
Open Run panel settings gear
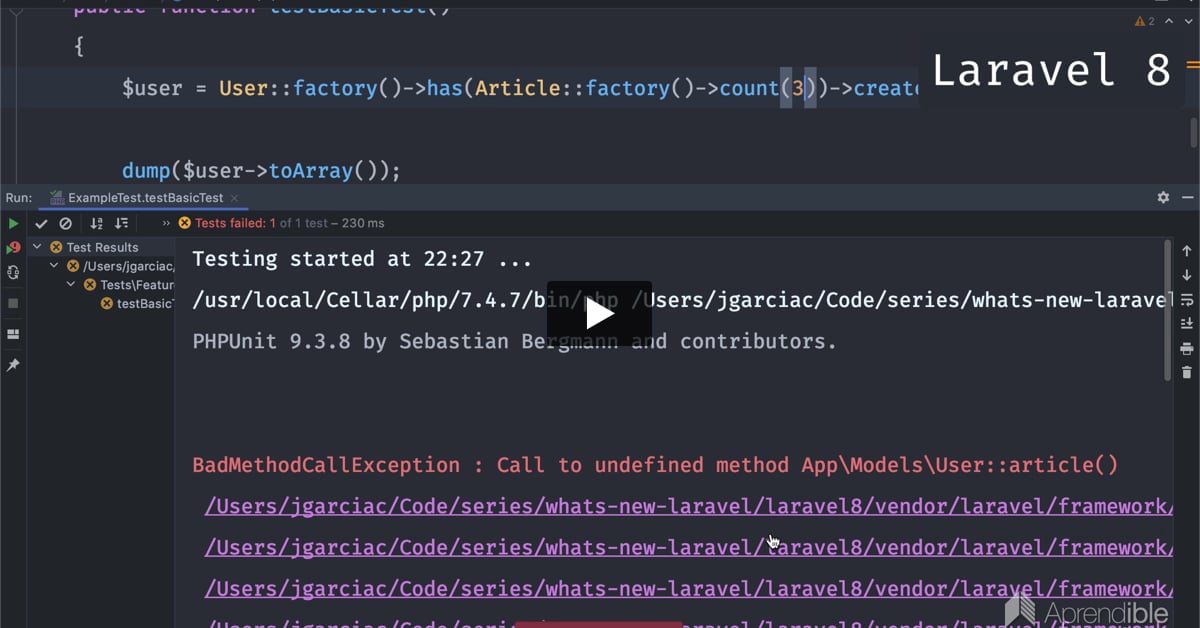pos(1163,198)
